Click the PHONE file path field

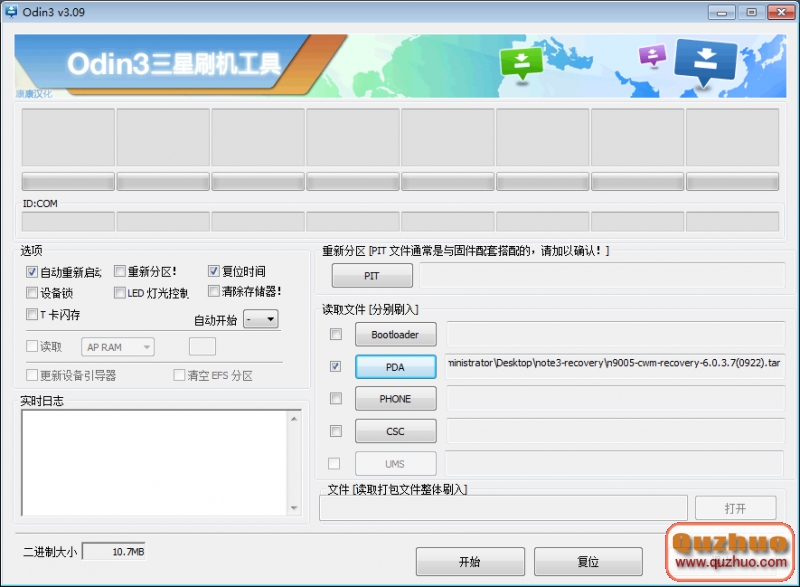615,398
